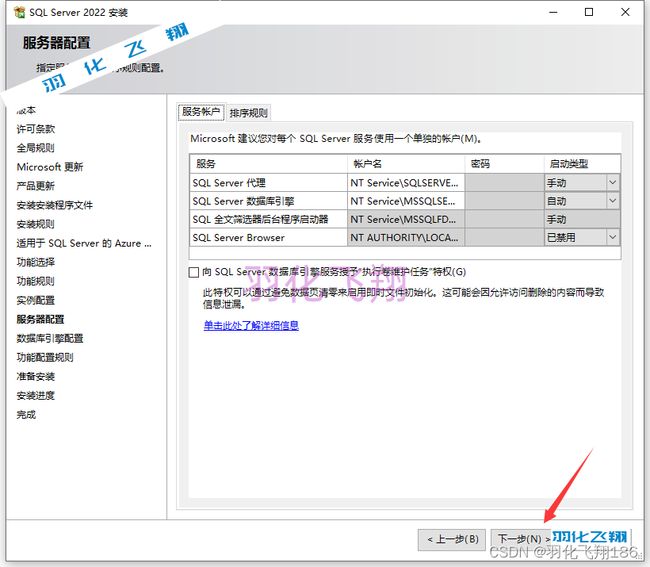Screen dimensions: 650x567
Task: Click the 帐户名 column header
Action: [406, 164]
